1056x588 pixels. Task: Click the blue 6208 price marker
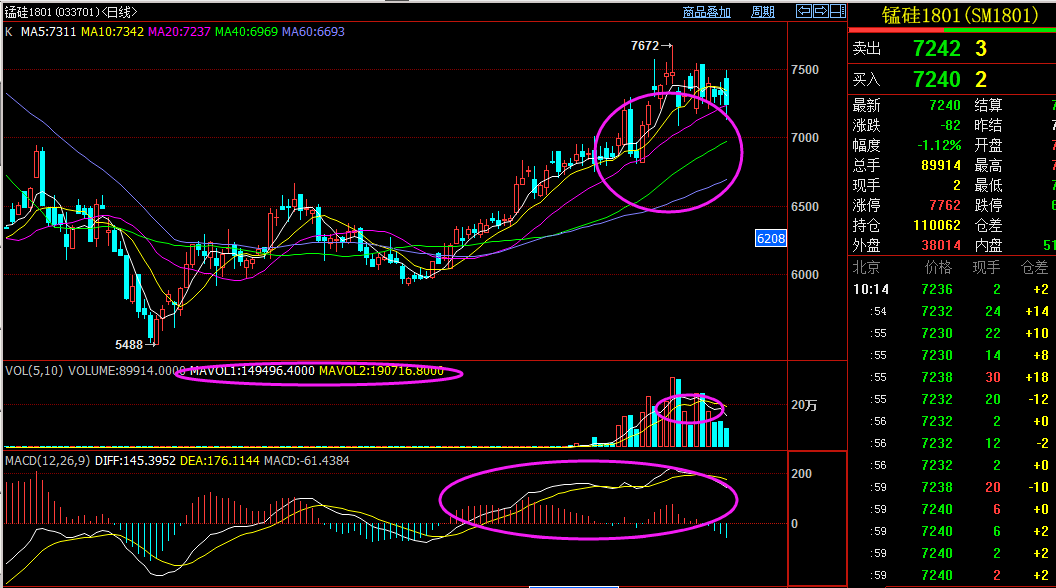771,238
